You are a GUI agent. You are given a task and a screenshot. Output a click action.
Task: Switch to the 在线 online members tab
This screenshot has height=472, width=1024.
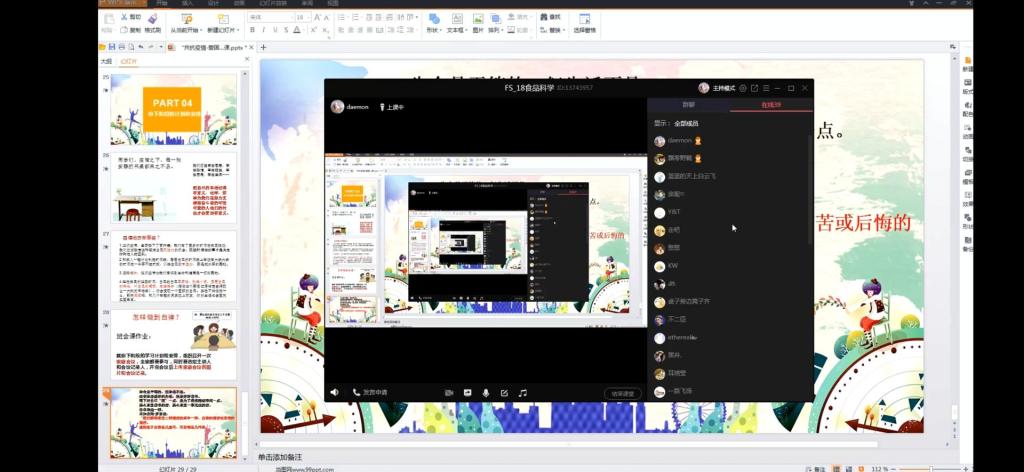[x=771, y=104]
